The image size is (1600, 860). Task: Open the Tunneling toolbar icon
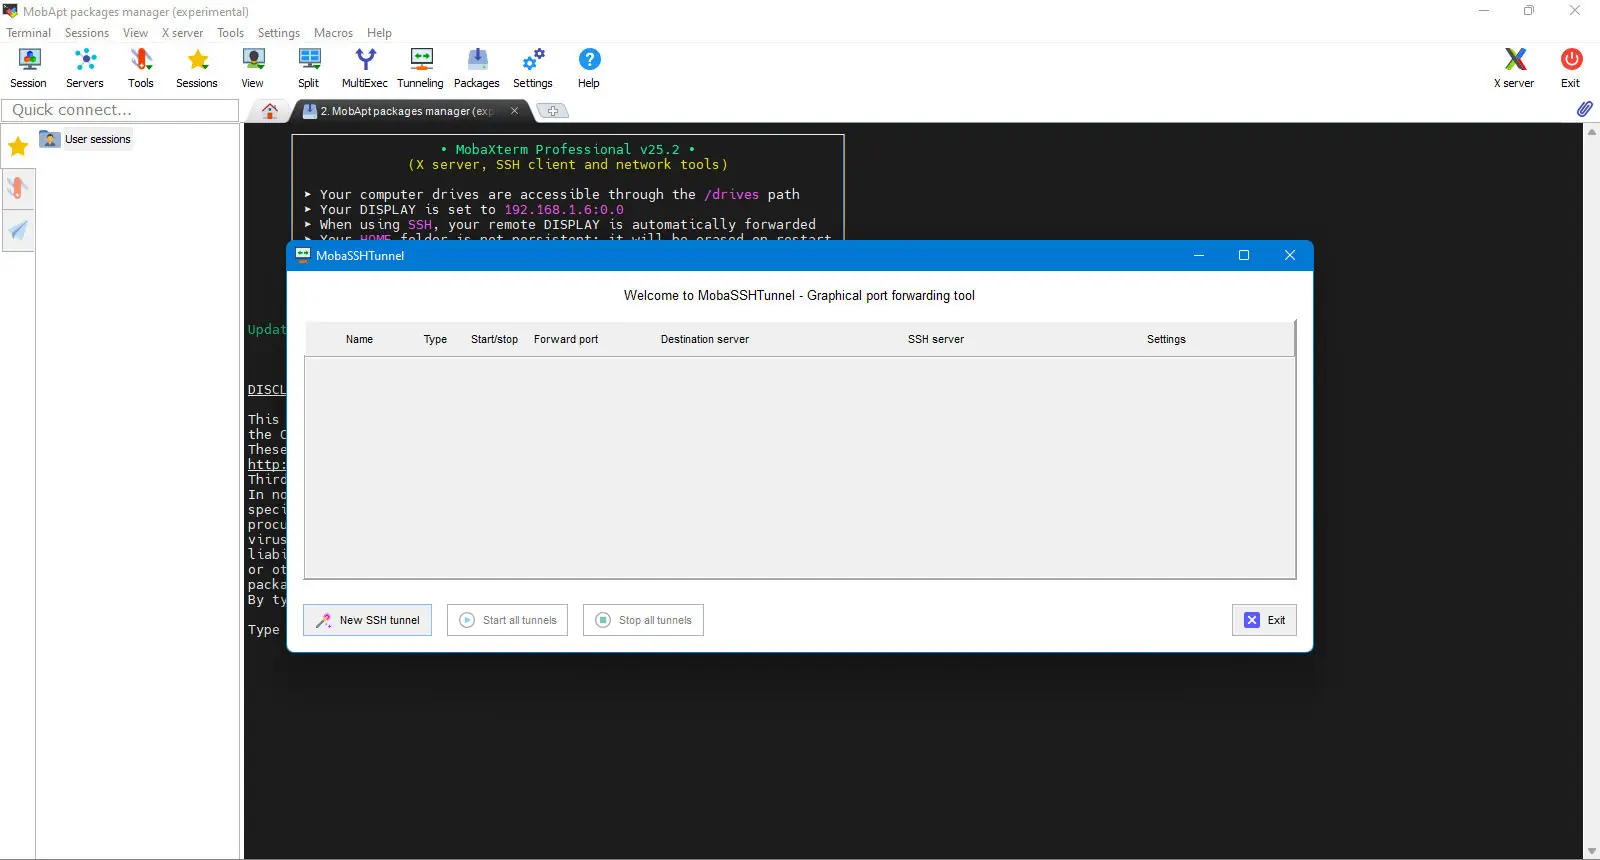[x=421, y=68]
